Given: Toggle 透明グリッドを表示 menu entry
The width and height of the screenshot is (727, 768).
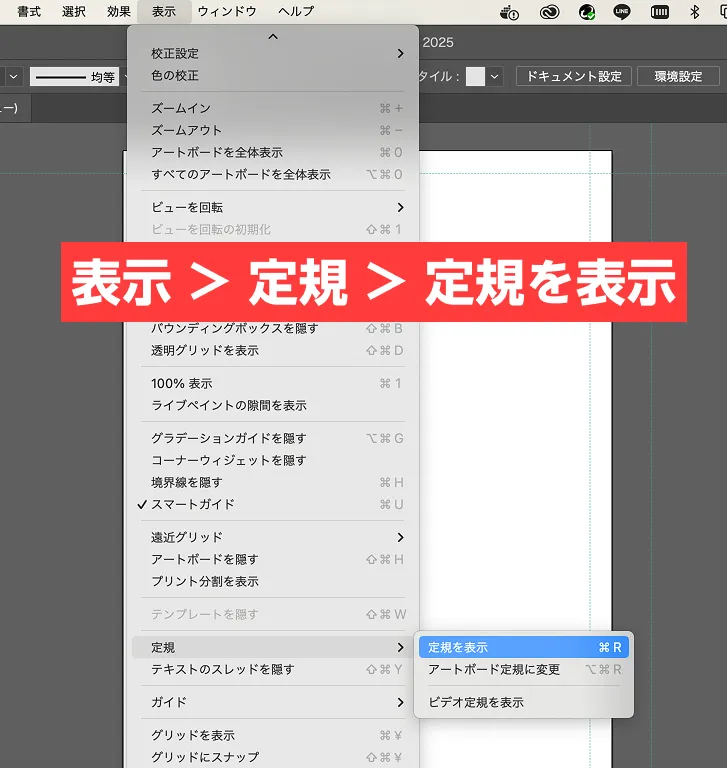Looking at the screenshot, I should point(204,350).
